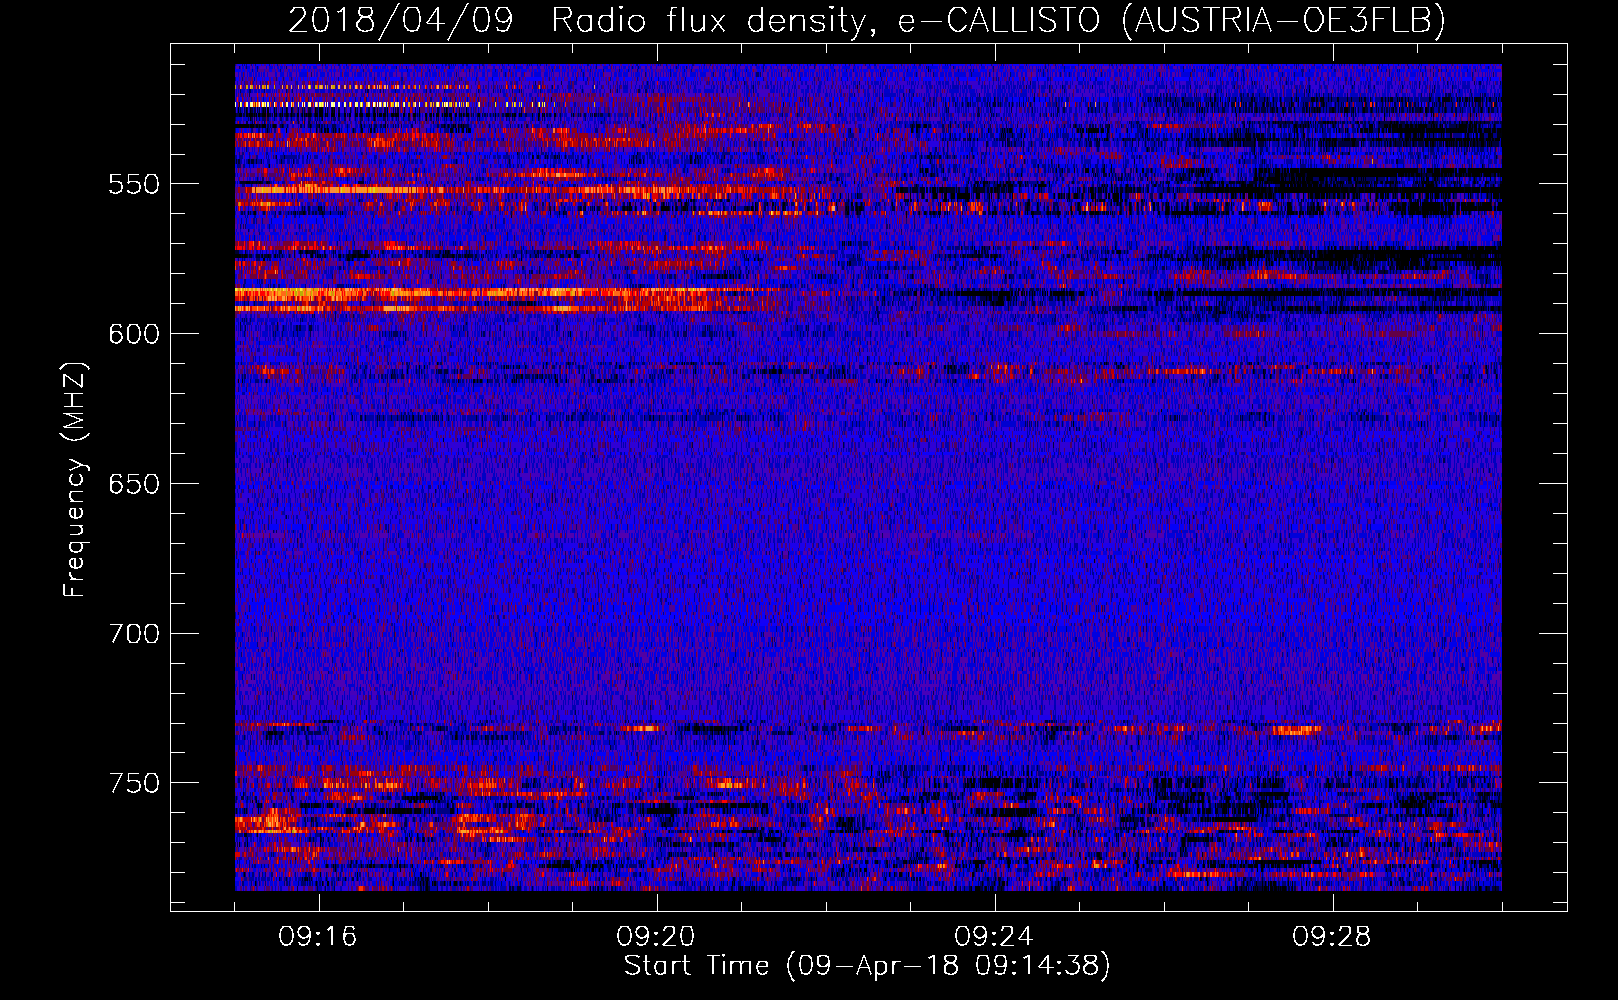Click the 09:16 time tick label
1618x1000 pixels.
[x=318, y=937]
